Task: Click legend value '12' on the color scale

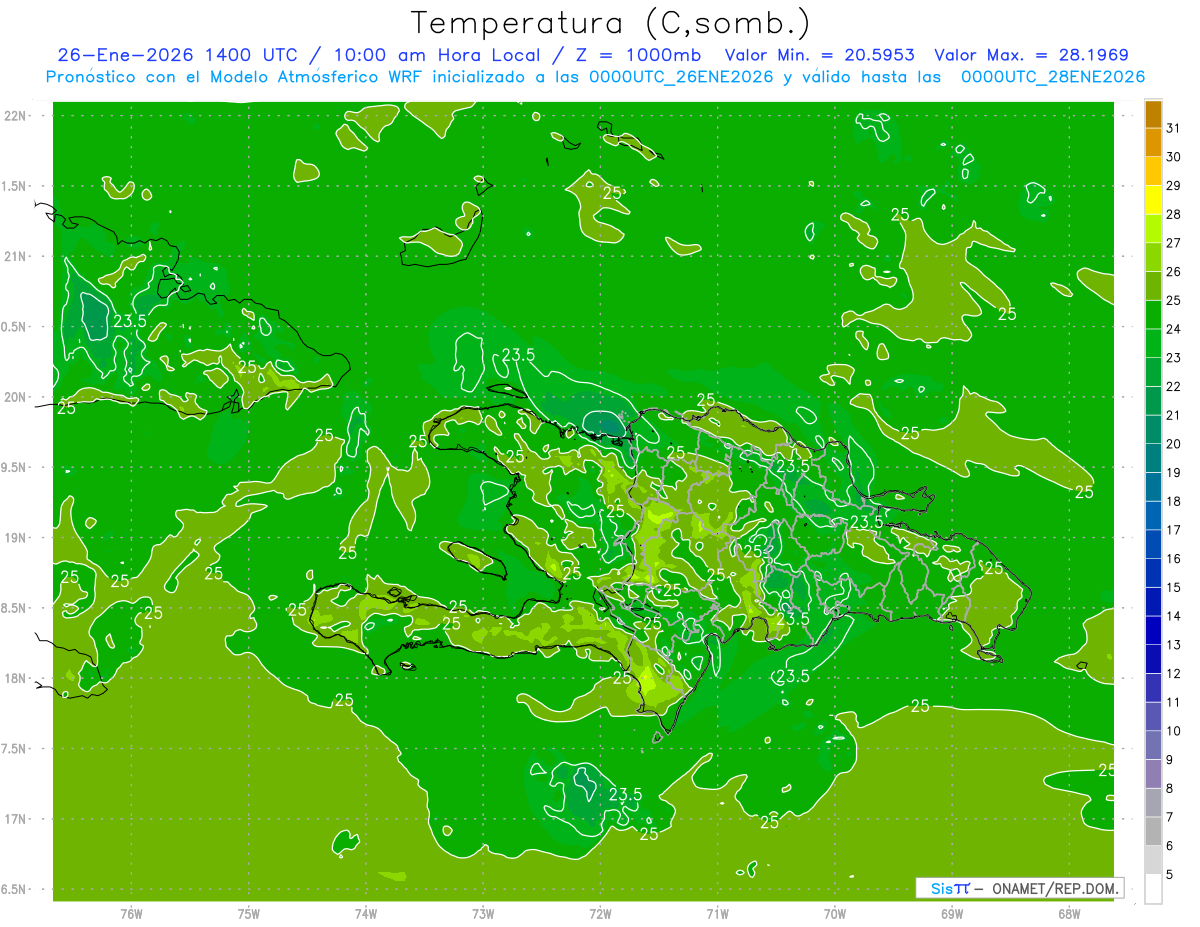Action: pyautogui.click(x=1174, y=673)
